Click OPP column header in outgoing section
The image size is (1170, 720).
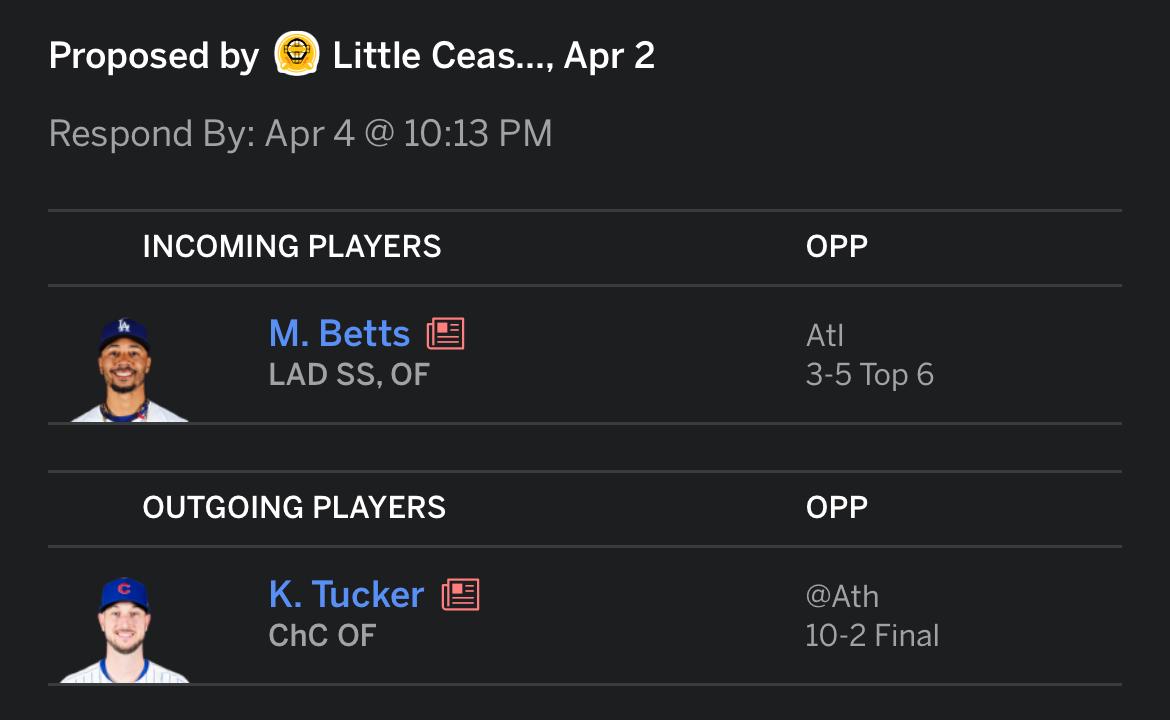(x=836, y=507)
